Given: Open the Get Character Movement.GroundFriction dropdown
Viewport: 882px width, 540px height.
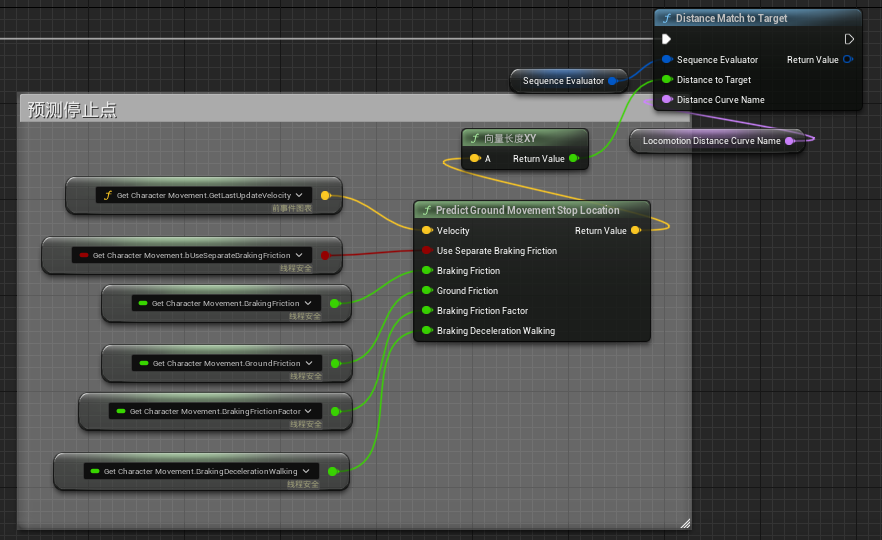Looking at the screenshot, I should click(227, 363).
